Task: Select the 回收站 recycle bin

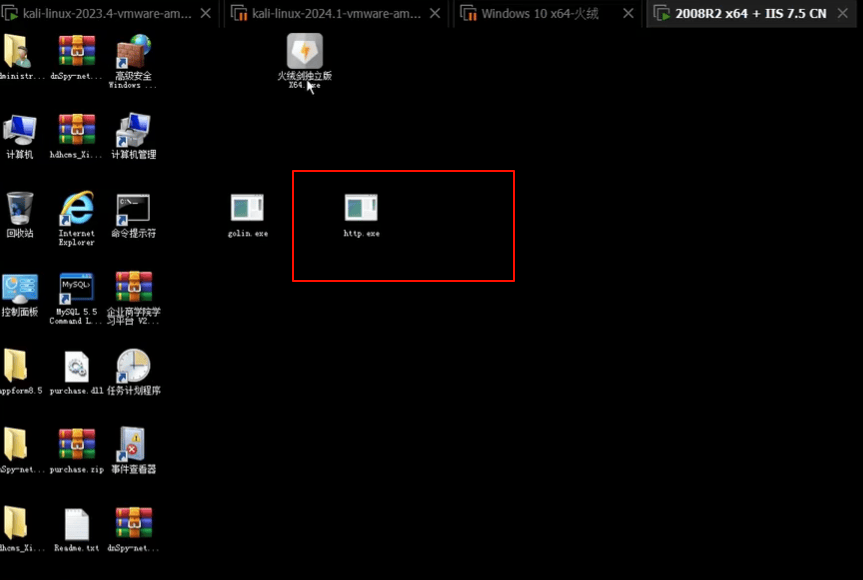Action: point(20,209)
